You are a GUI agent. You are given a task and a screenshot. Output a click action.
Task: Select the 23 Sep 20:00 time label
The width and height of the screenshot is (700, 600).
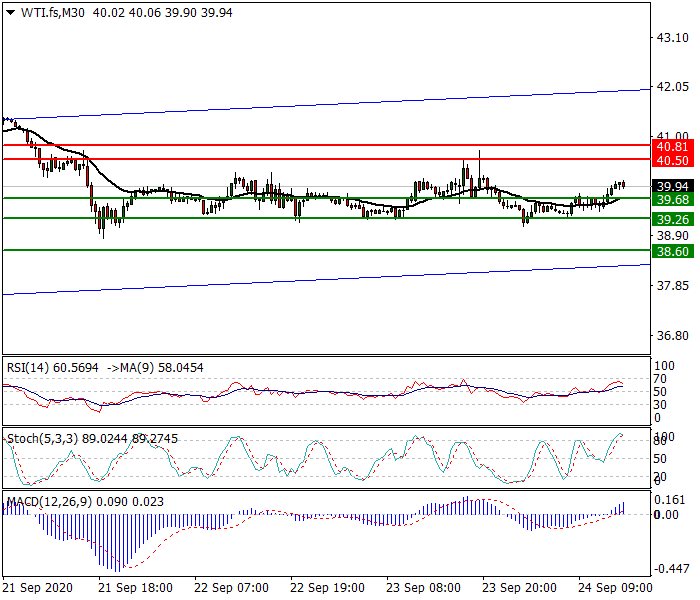coord(519,588)
